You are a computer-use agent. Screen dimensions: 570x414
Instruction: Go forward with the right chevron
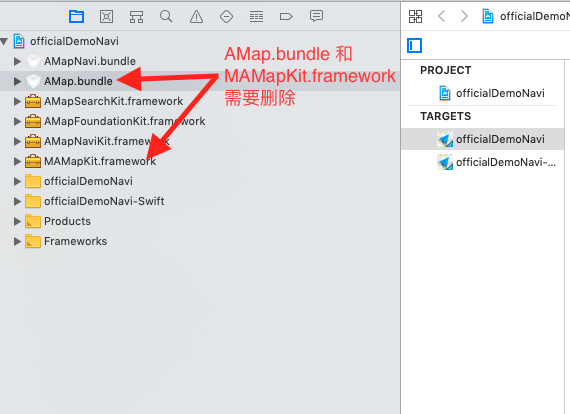464,16
